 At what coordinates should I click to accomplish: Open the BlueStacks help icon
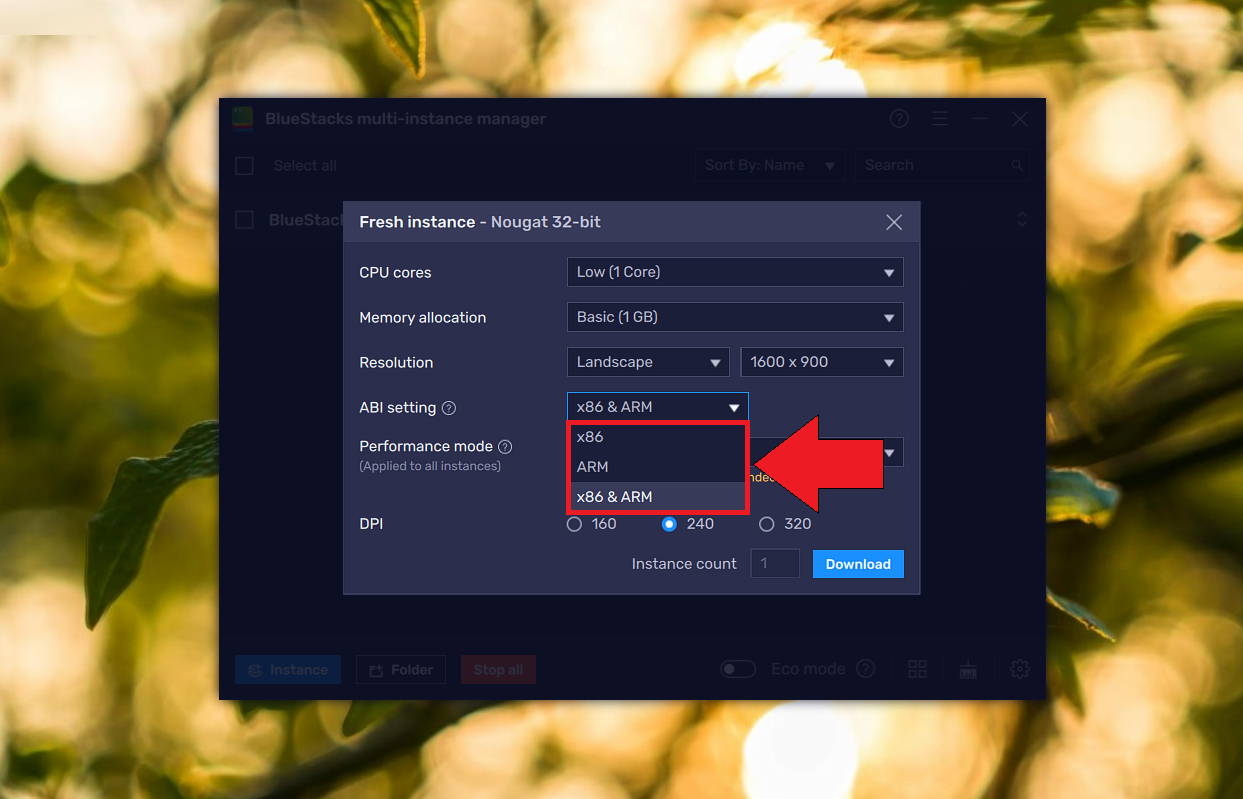pyautogui.click(x=898, y=118)
